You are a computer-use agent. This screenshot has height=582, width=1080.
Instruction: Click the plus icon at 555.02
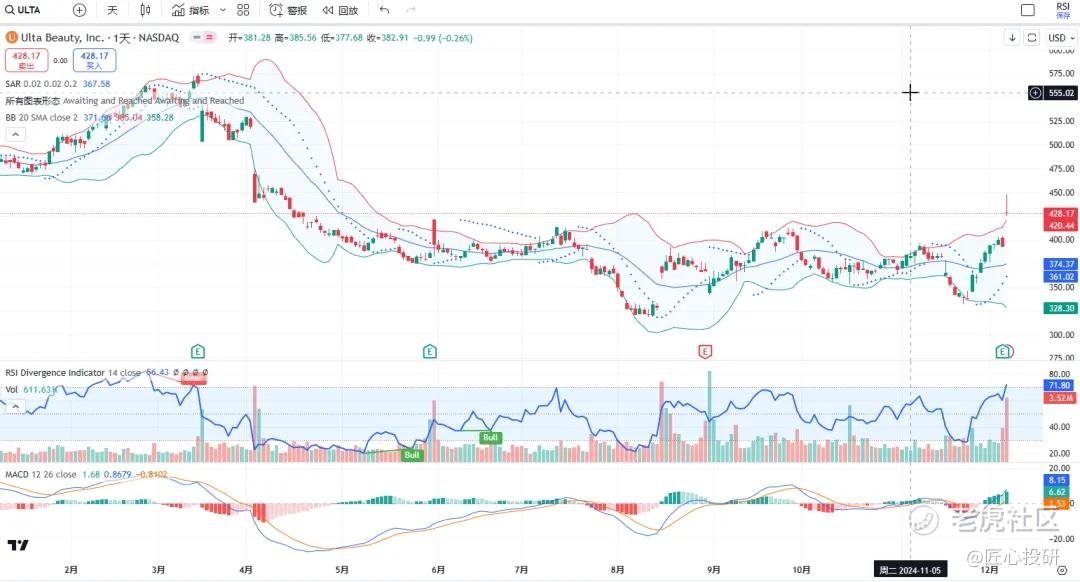click(x=1035, y=93)
